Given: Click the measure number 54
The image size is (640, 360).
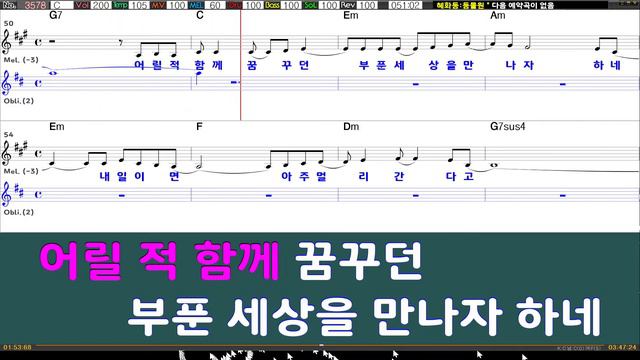Looking at the screenshot, I should tap(8, 135).
